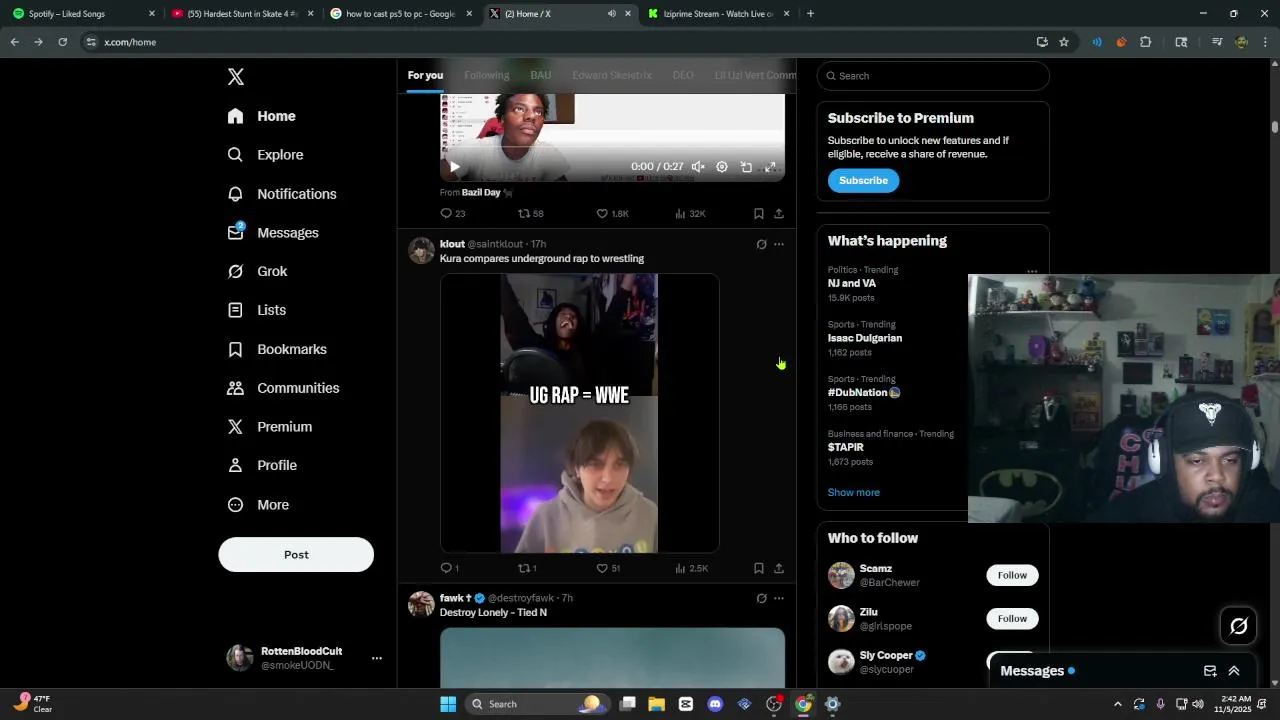Switch to the Edward Skeletrix tab

(612, 75)
